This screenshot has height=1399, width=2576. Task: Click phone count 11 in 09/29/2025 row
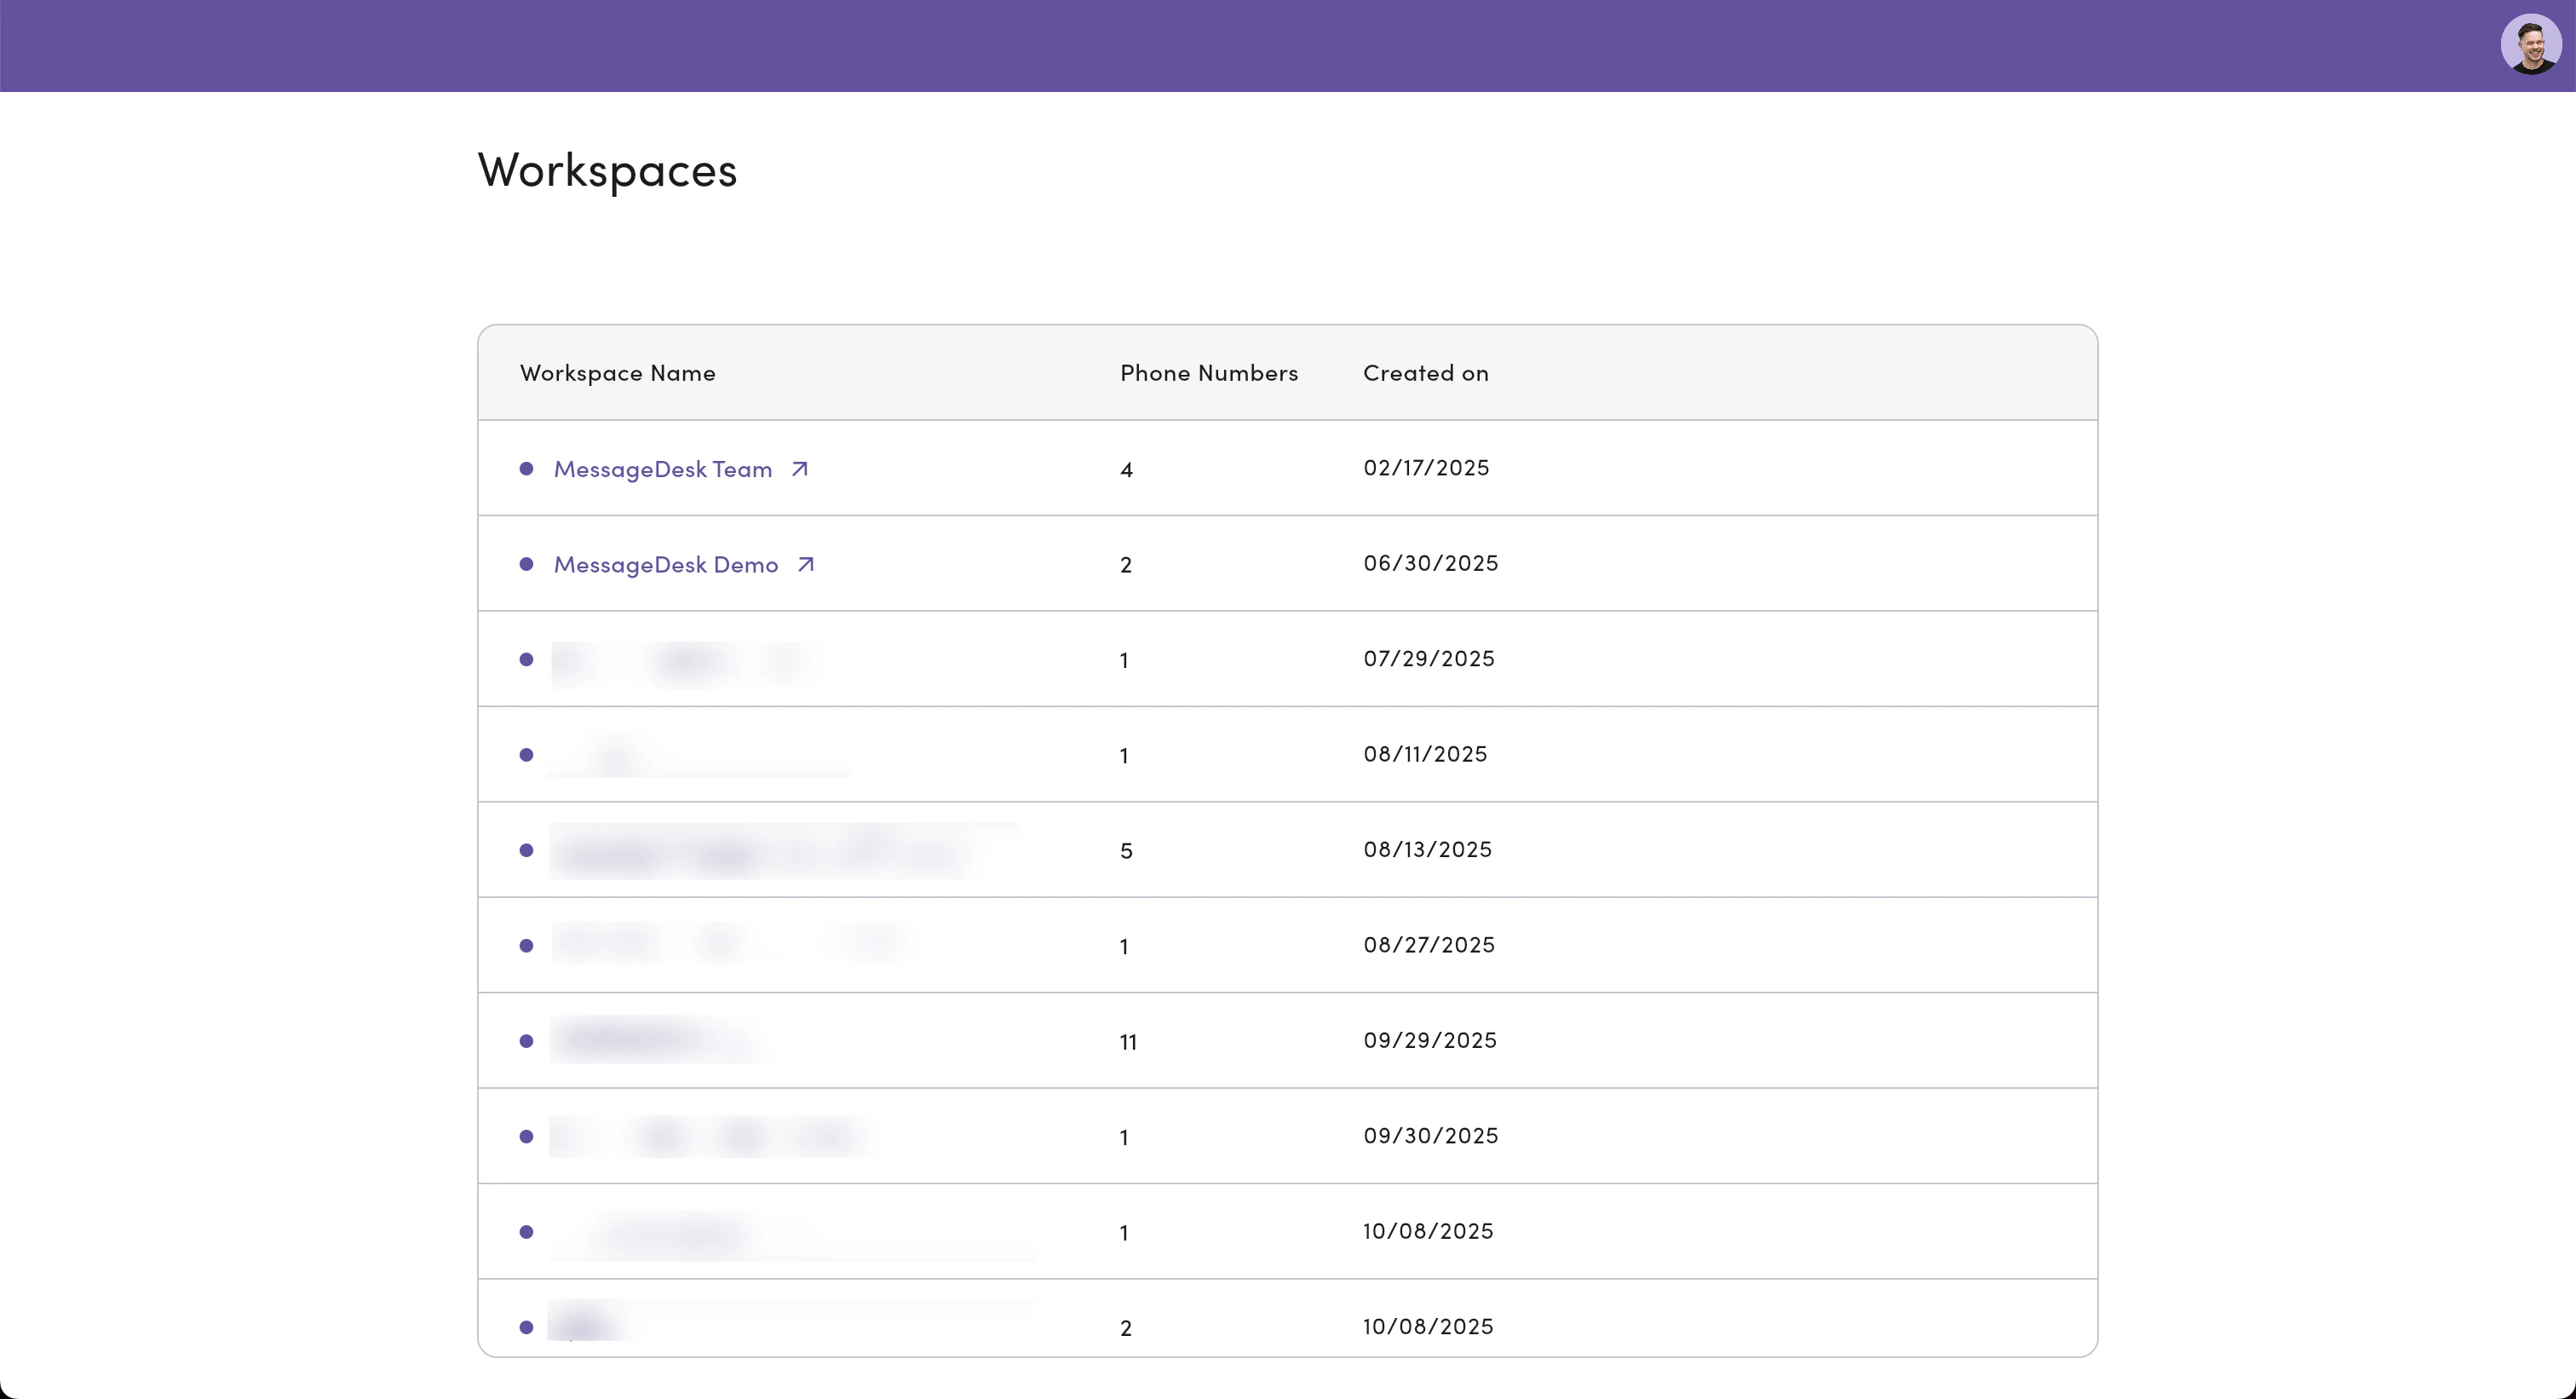(1128, 1042)
